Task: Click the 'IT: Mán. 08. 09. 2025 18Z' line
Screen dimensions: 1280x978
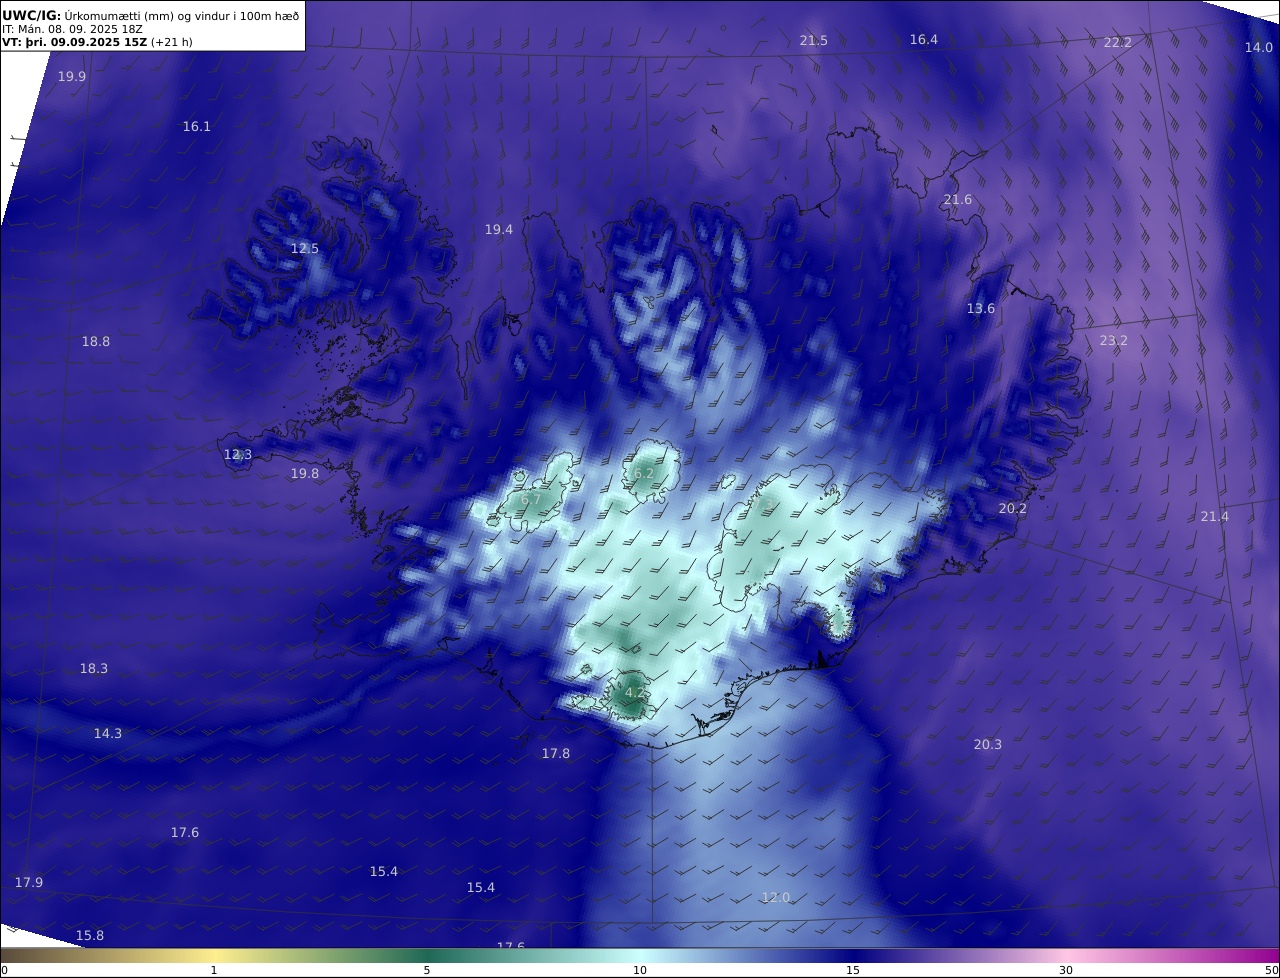Action: [x=73, y=29]
